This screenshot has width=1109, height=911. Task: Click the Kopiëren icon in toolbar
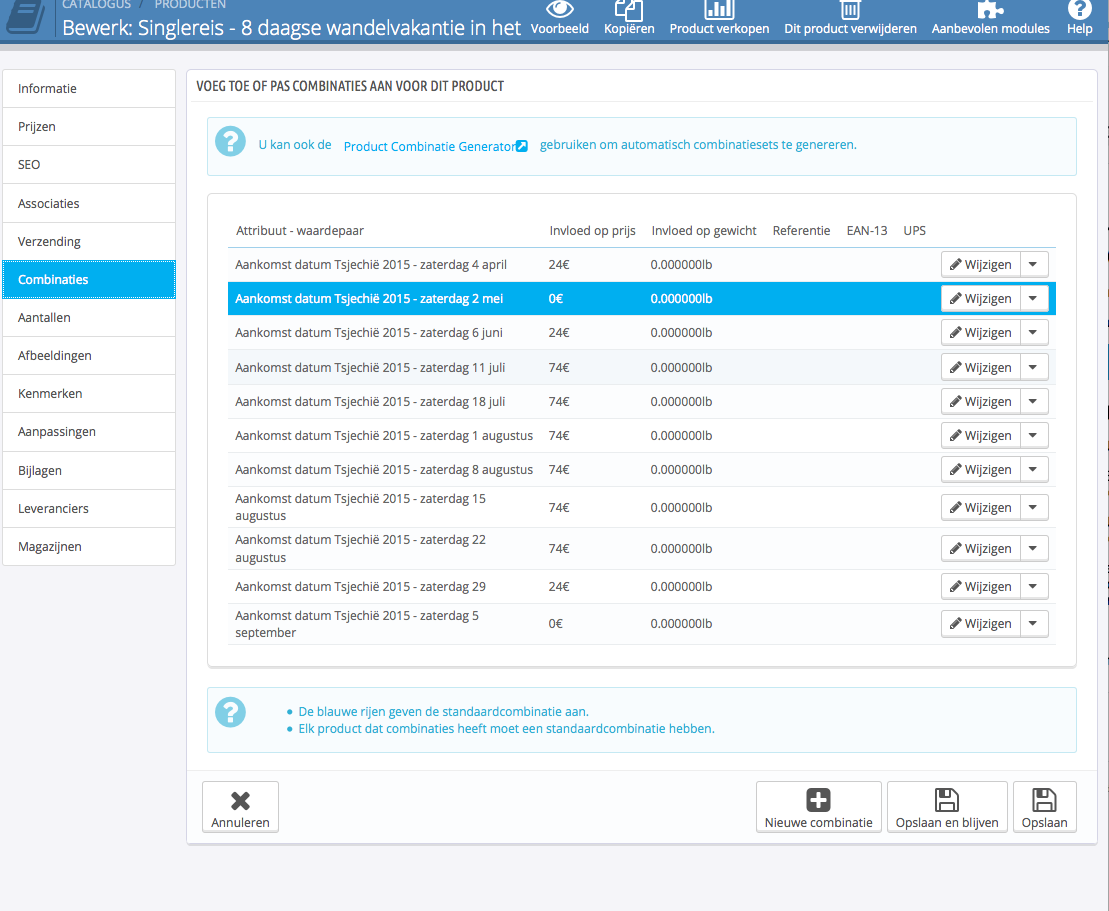[629, 11]
